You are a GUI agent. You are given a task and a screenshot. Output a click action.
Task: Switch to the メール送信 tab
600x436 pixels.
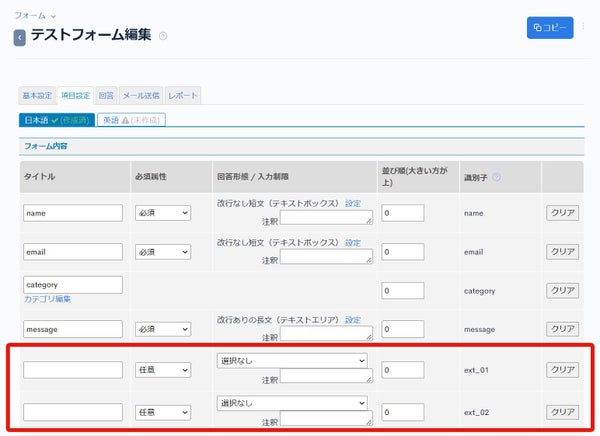pos(141,95)
